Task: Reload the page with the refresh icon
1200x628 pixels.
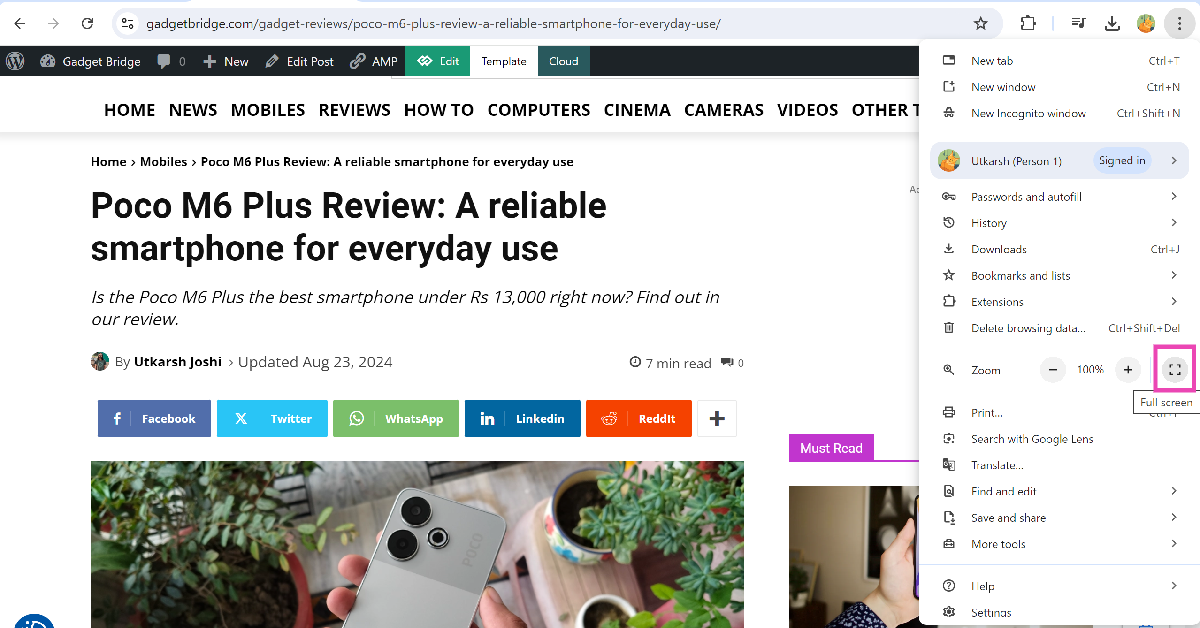Action: point(88,23)
